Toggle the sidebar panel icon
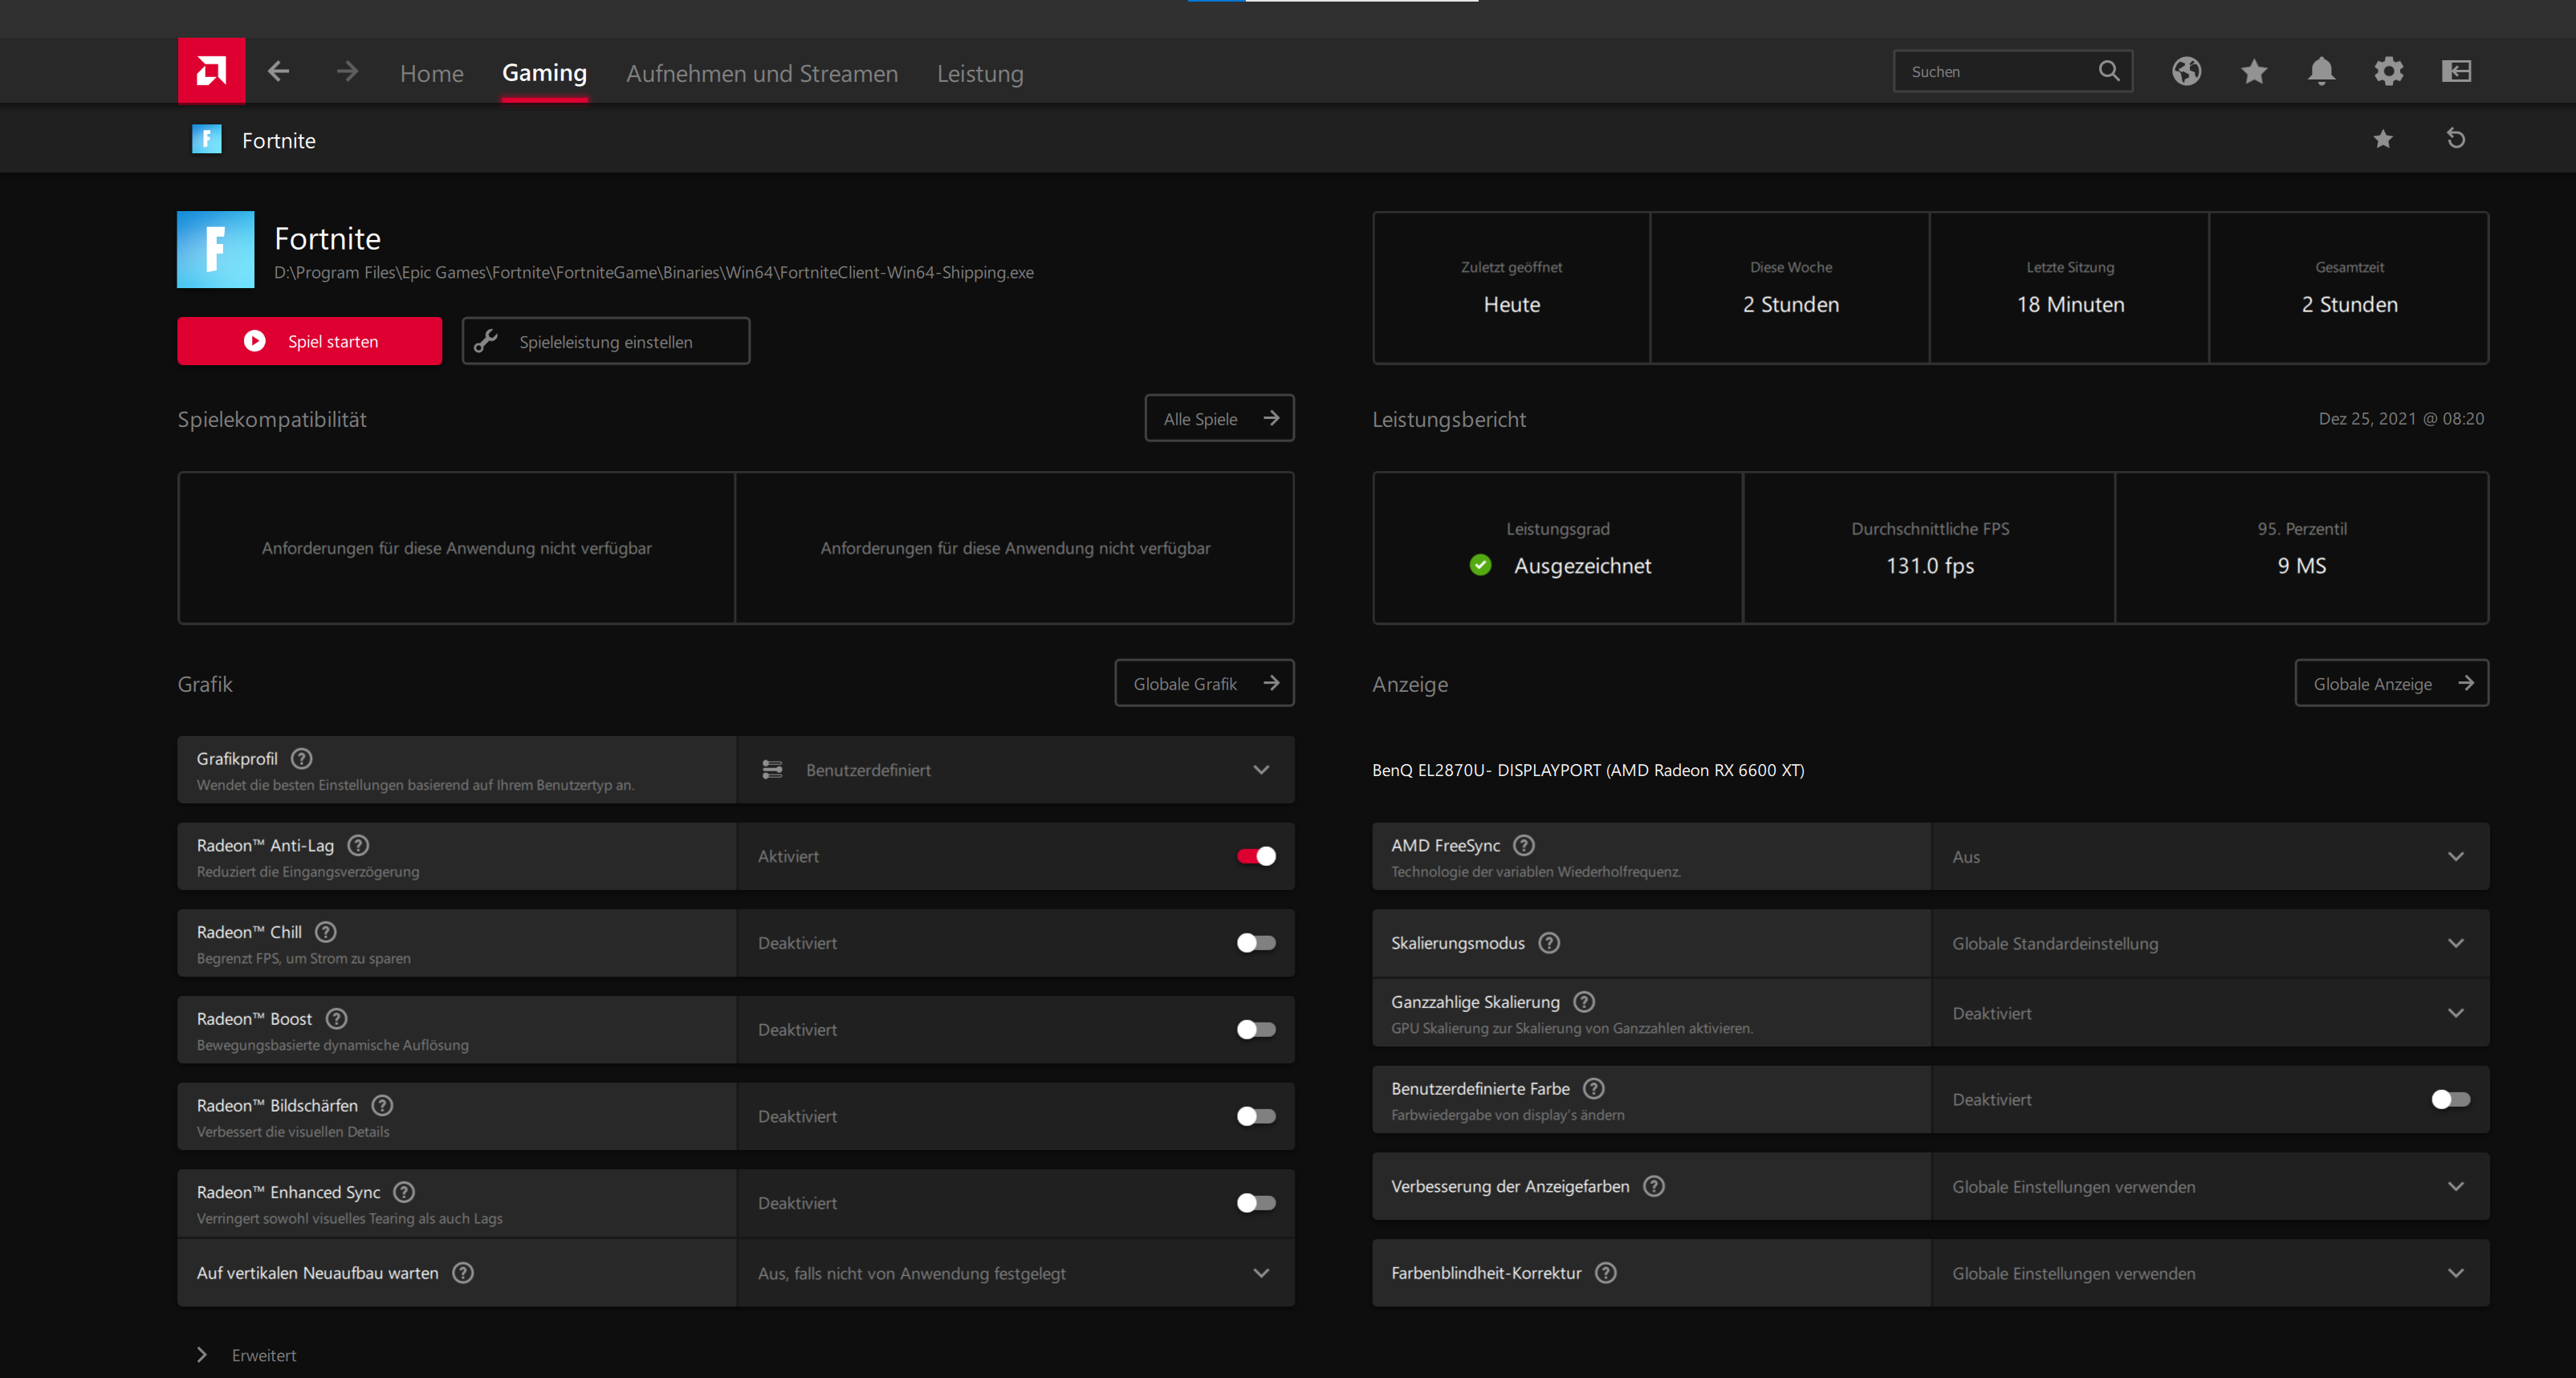This screenshot has width=2576, height=1378. coord(2456,71)
